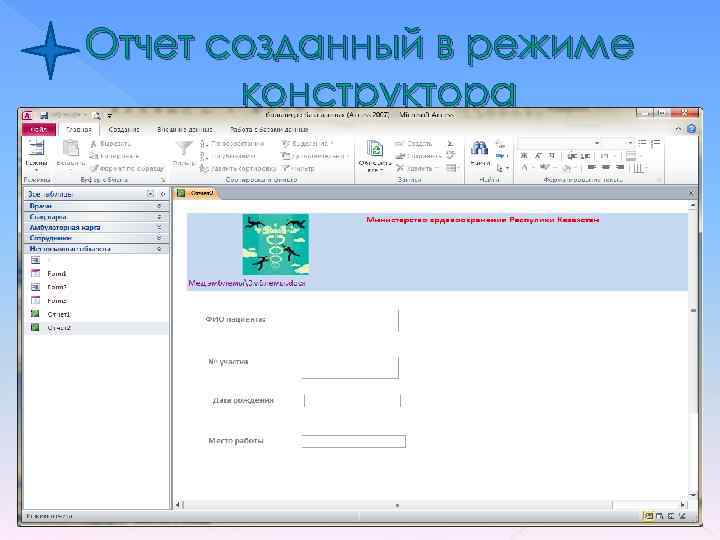Screen dimensions: 720x540
Task: Open Form1 in the navigation pane
Action: (x=57, y=274)
